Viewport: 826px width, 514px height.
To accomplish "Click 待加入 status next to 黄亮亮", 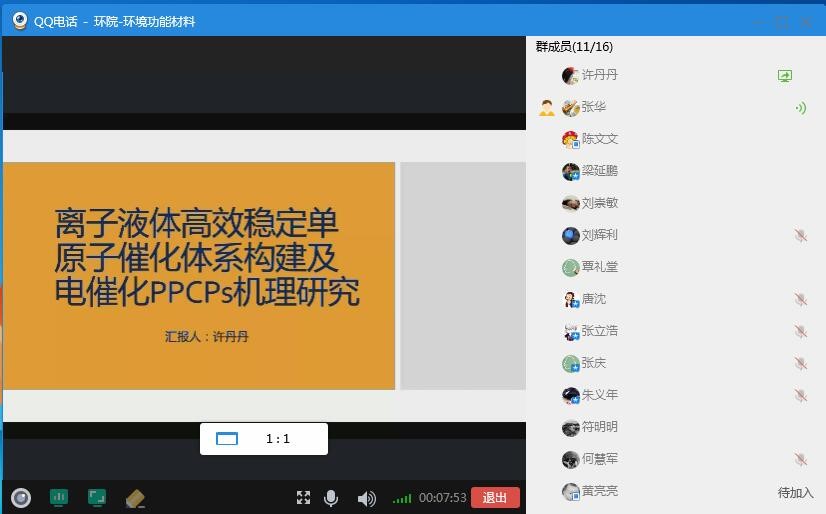I will [795, 492].
